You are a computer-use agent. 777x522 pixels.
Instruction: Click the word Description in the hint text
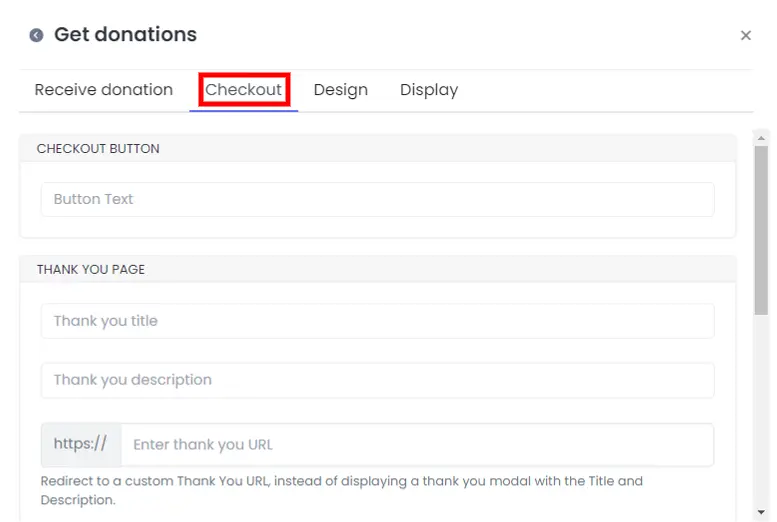[x=77, y=500]
